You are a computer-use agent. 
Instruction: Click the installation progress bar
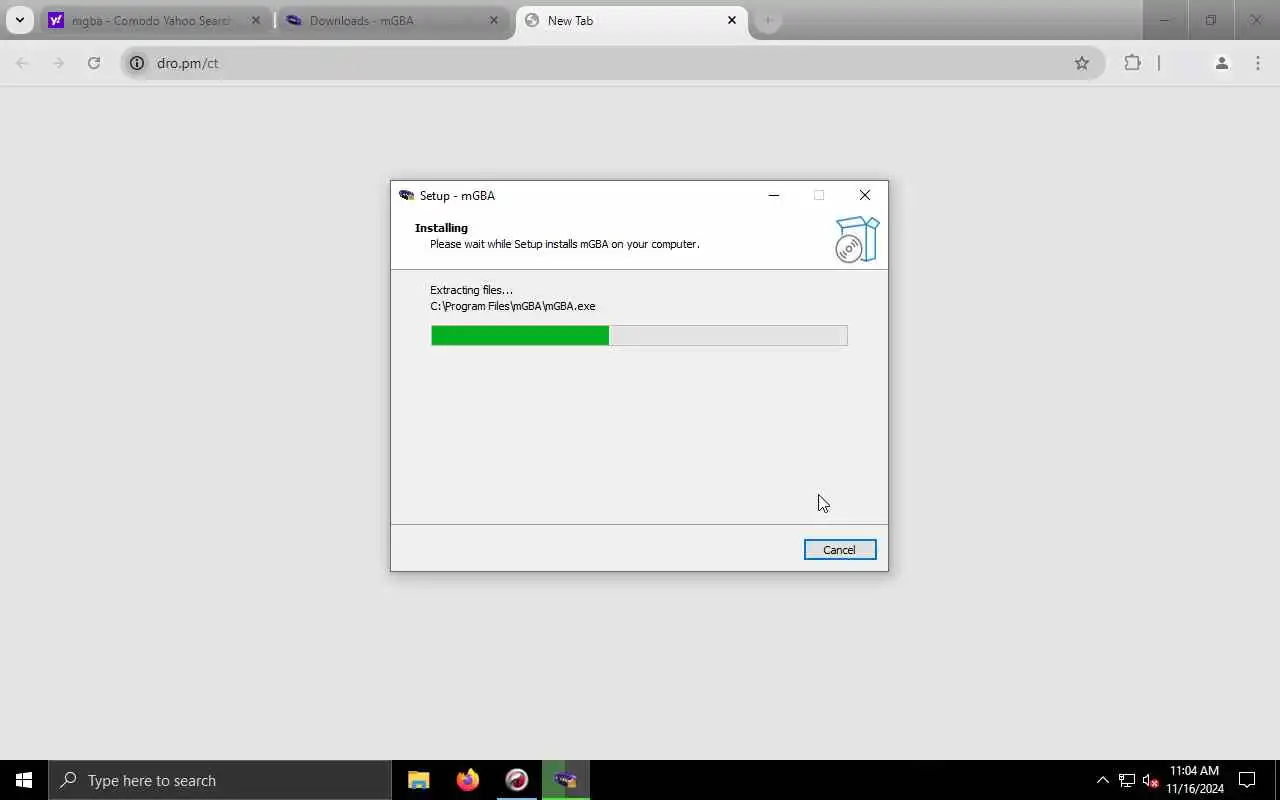639,336
